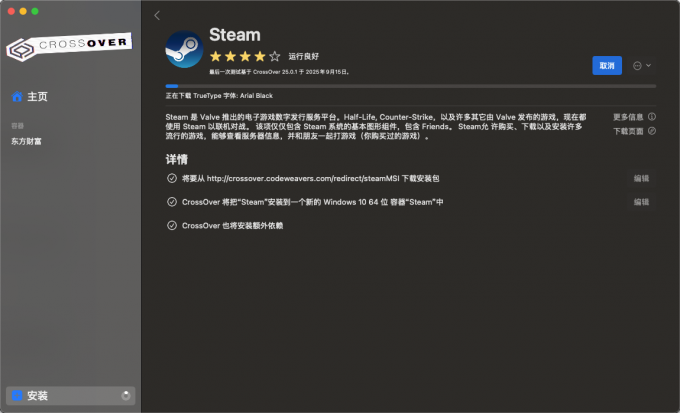Click the 运行良好 rating label

304,56
